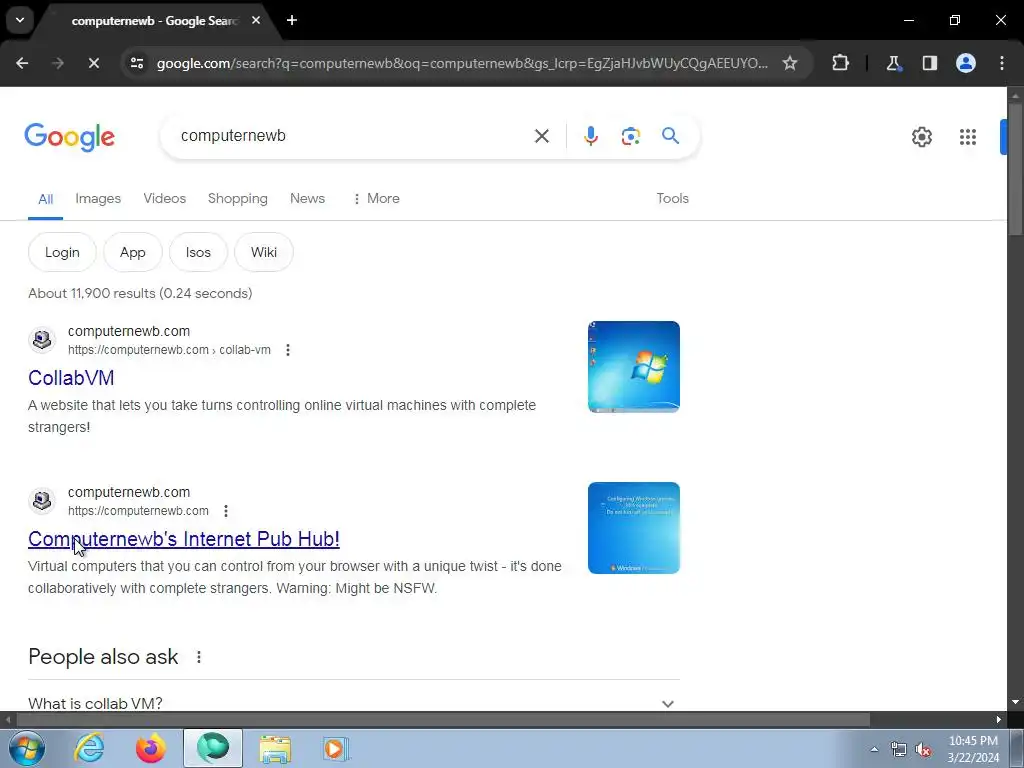Viewport: 1024px width, 768px height.
Task: Go back to the previous page
Action: [x=22, y=63]
